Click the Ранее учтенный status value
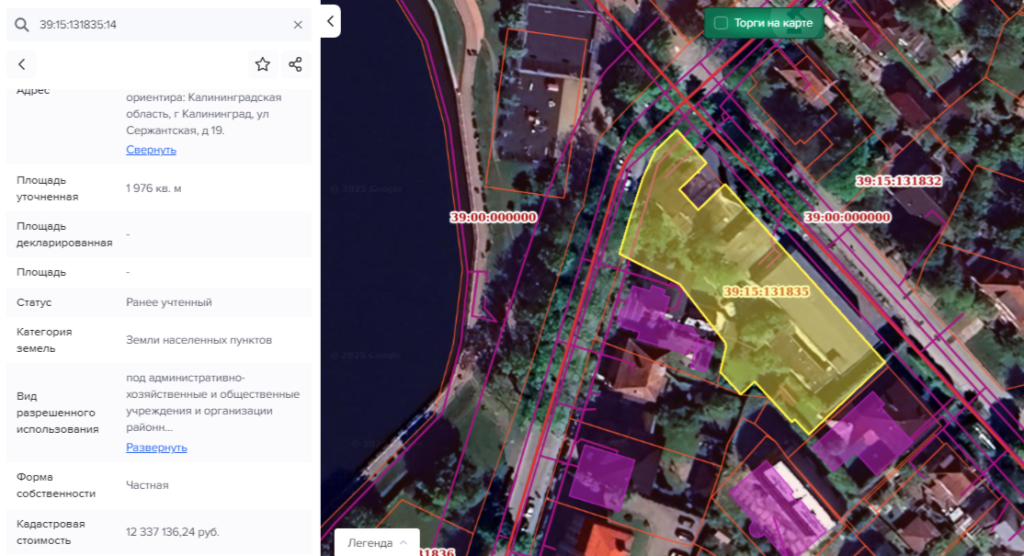This screenshot has height=556, width=1024. tap(169, 303)
